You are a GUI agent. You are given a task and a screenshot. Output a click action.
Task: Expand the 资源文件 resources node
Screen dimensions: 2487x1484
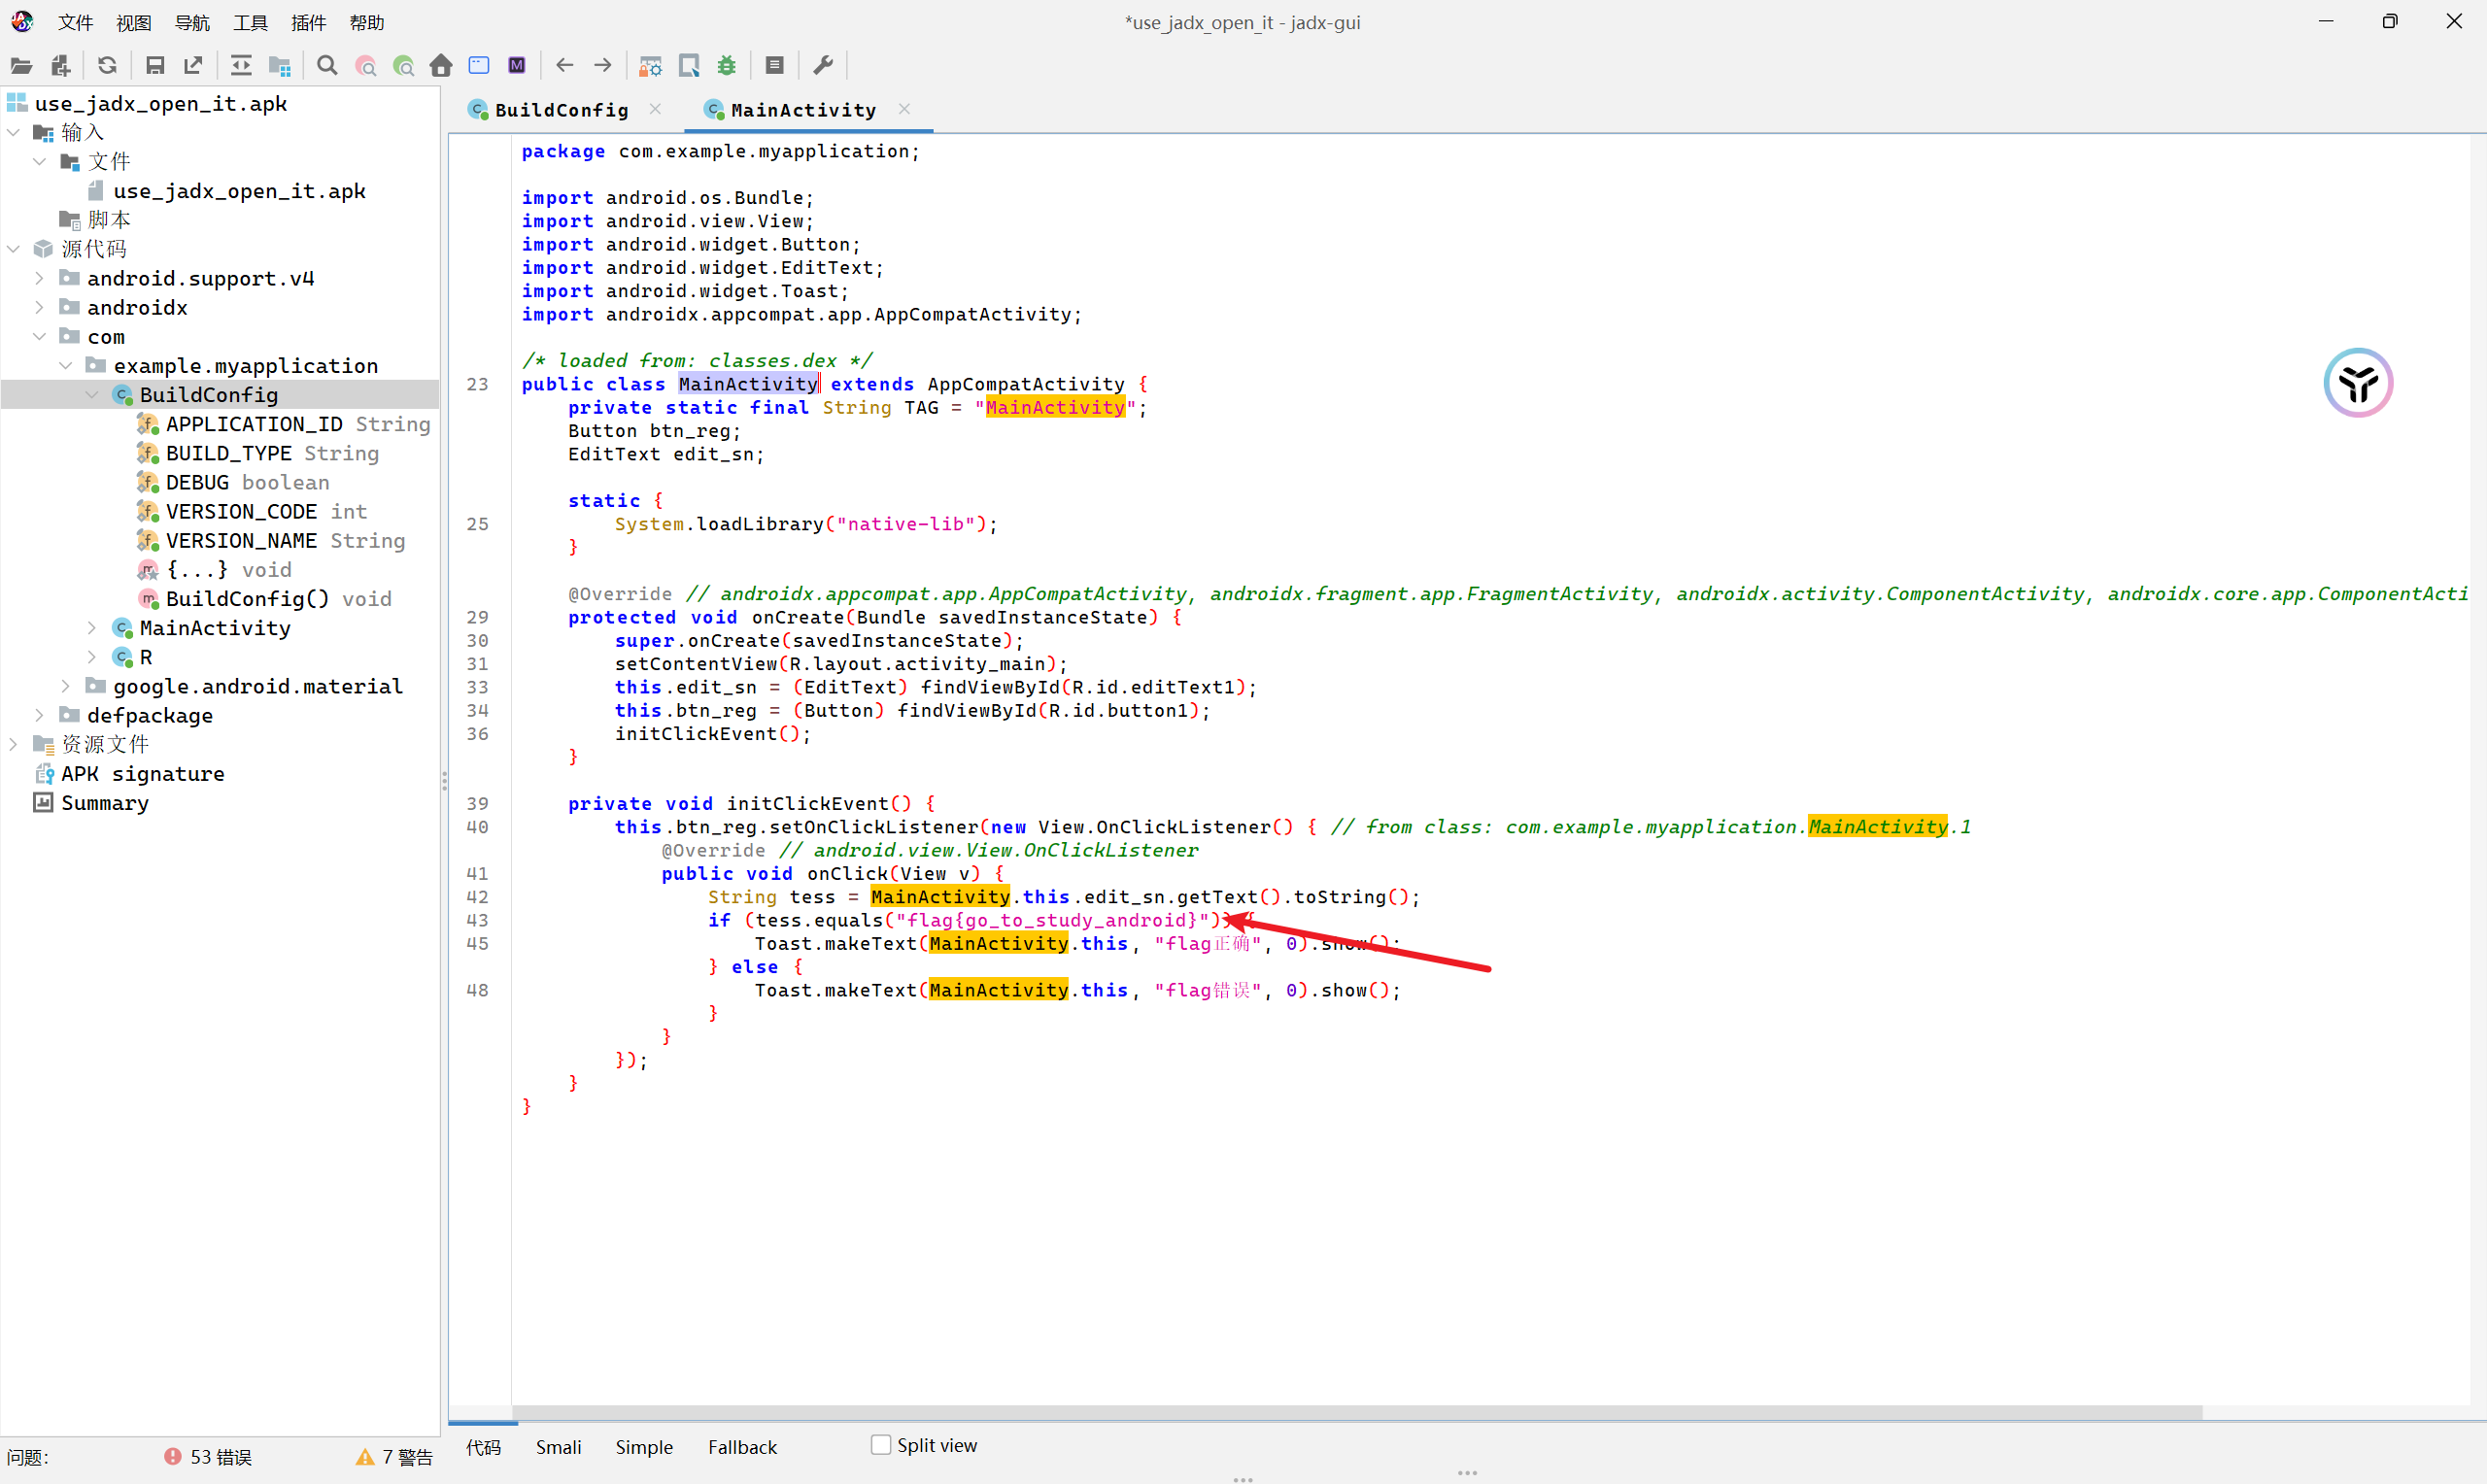13,744
